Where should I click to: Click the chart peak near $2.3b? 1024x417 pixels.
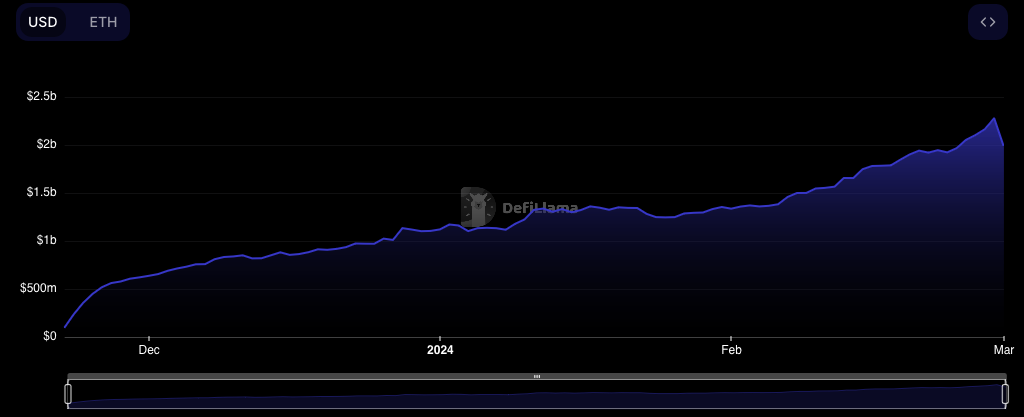click(x=993, y=119)
